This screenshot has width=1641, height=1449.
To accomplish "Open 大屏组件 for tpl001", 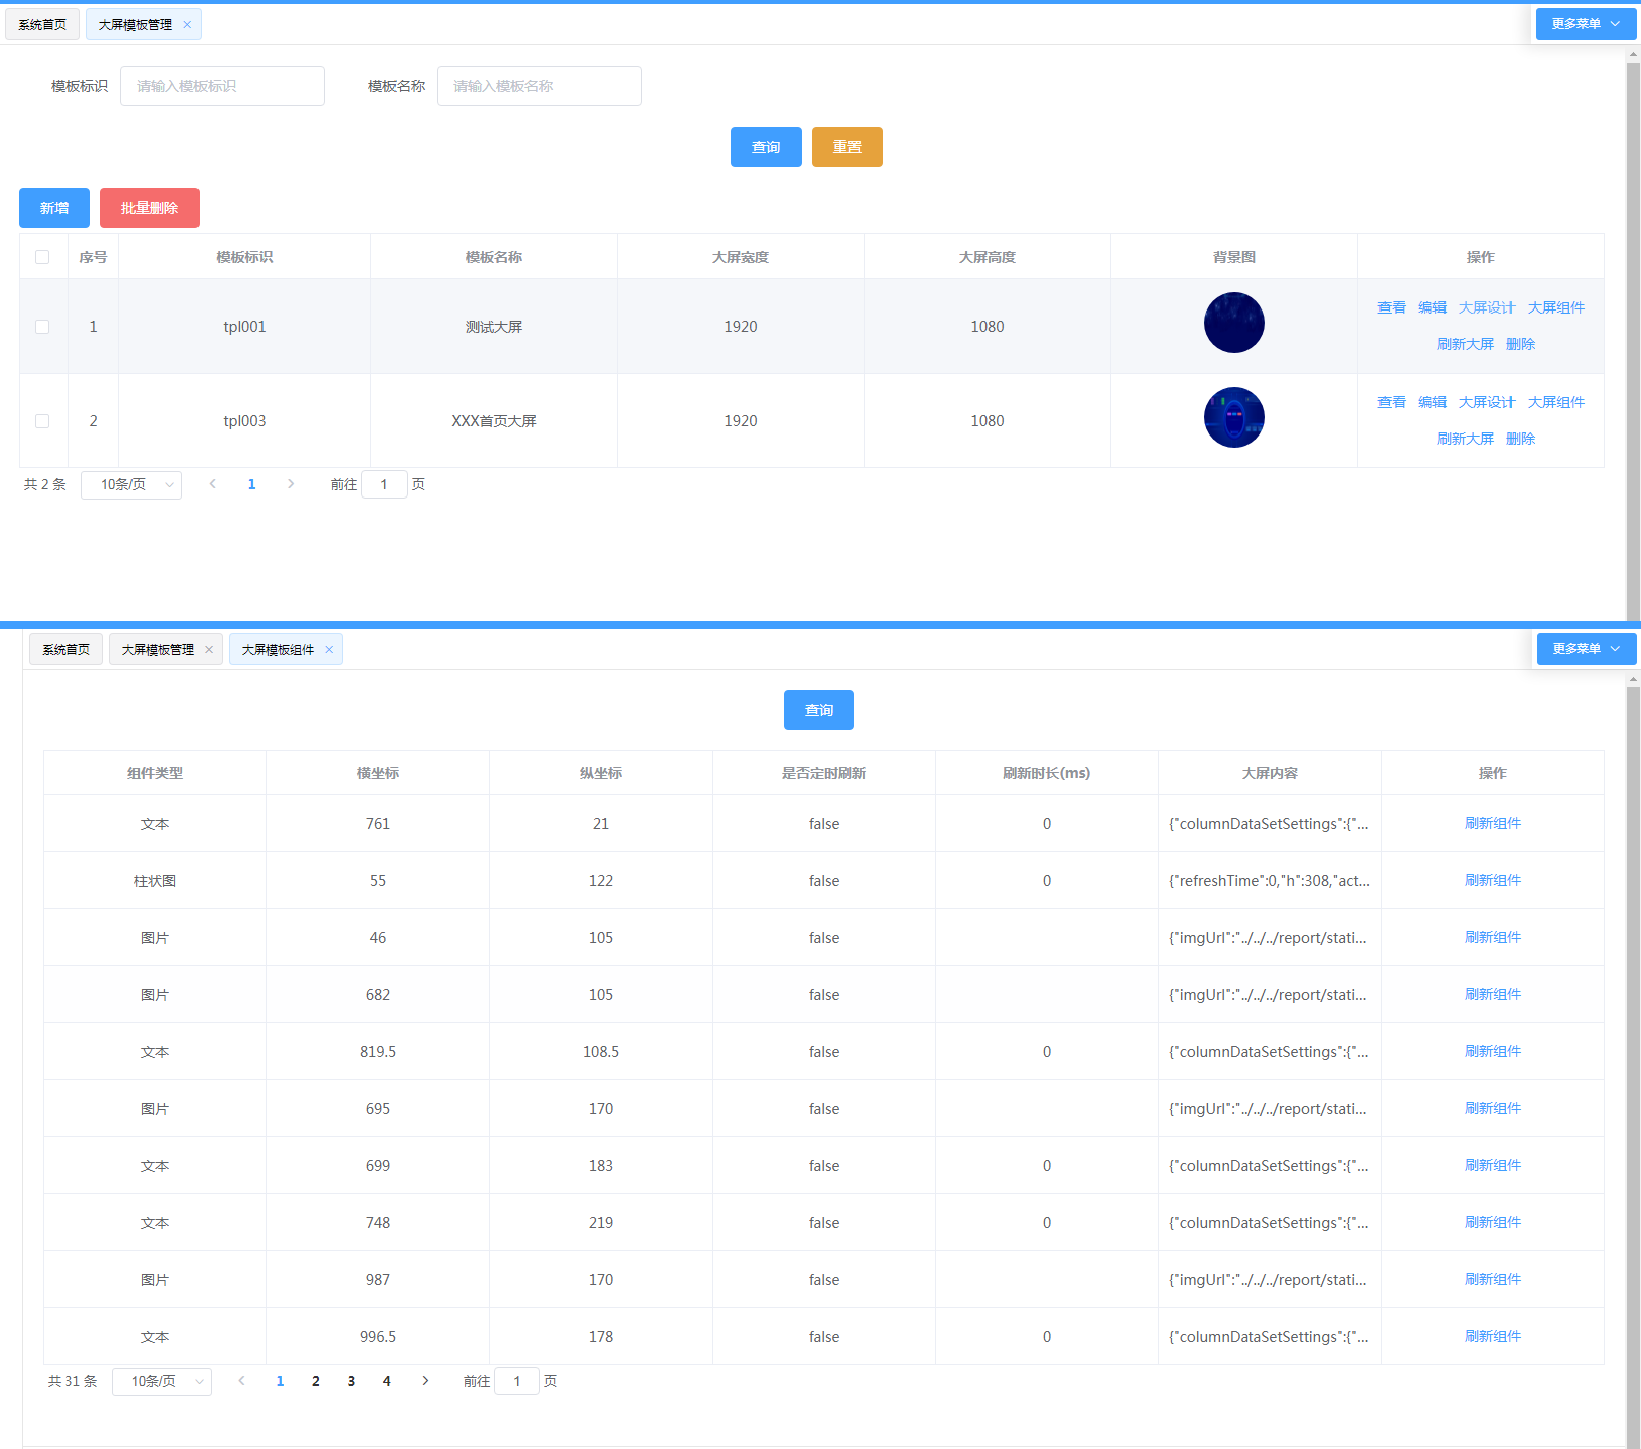I will (1556, 308).
